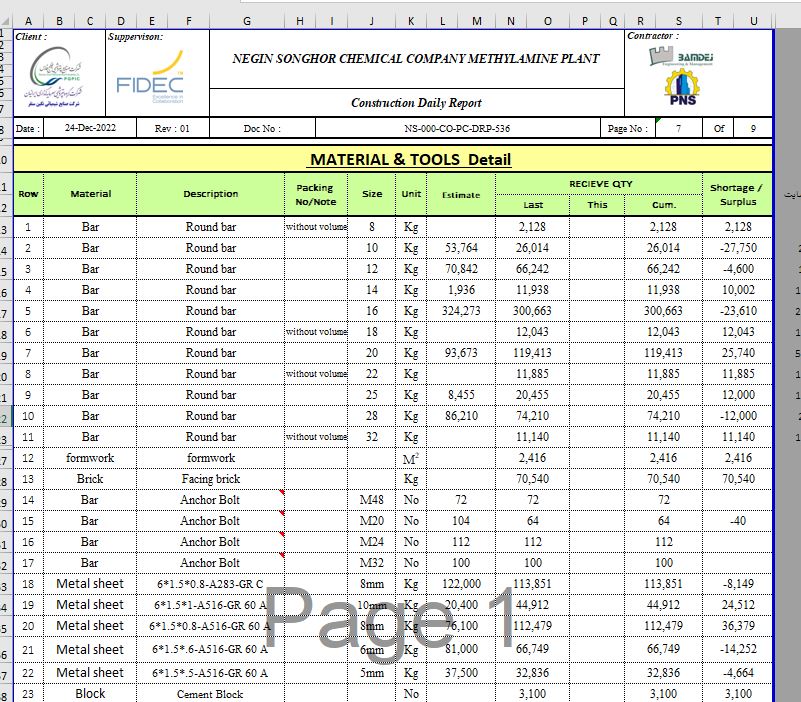Viewport: 801px width, 702px height.
Task: Select the Facing brick description cell
Action: pyautogui.click(x=210, y=479)
